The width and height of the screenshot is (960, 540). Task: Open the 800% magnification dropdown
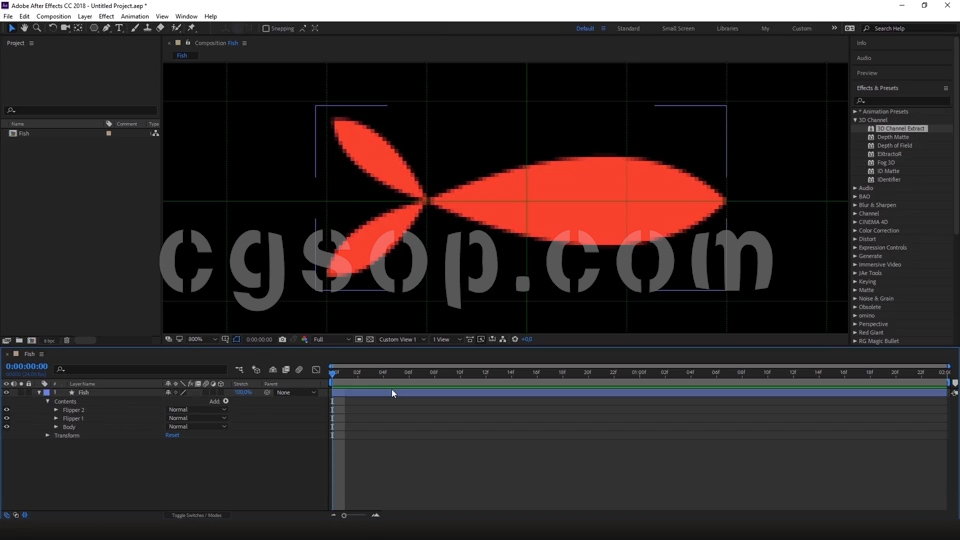203,339
